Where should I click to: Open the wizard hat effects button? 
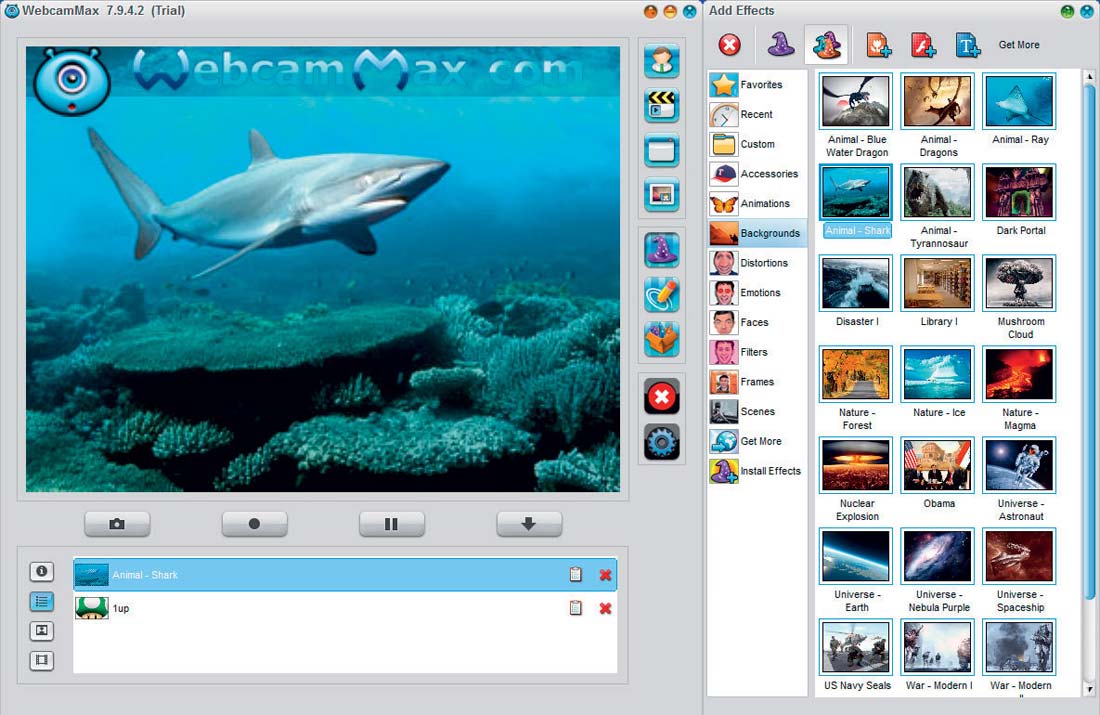click(x=662, y=250)
